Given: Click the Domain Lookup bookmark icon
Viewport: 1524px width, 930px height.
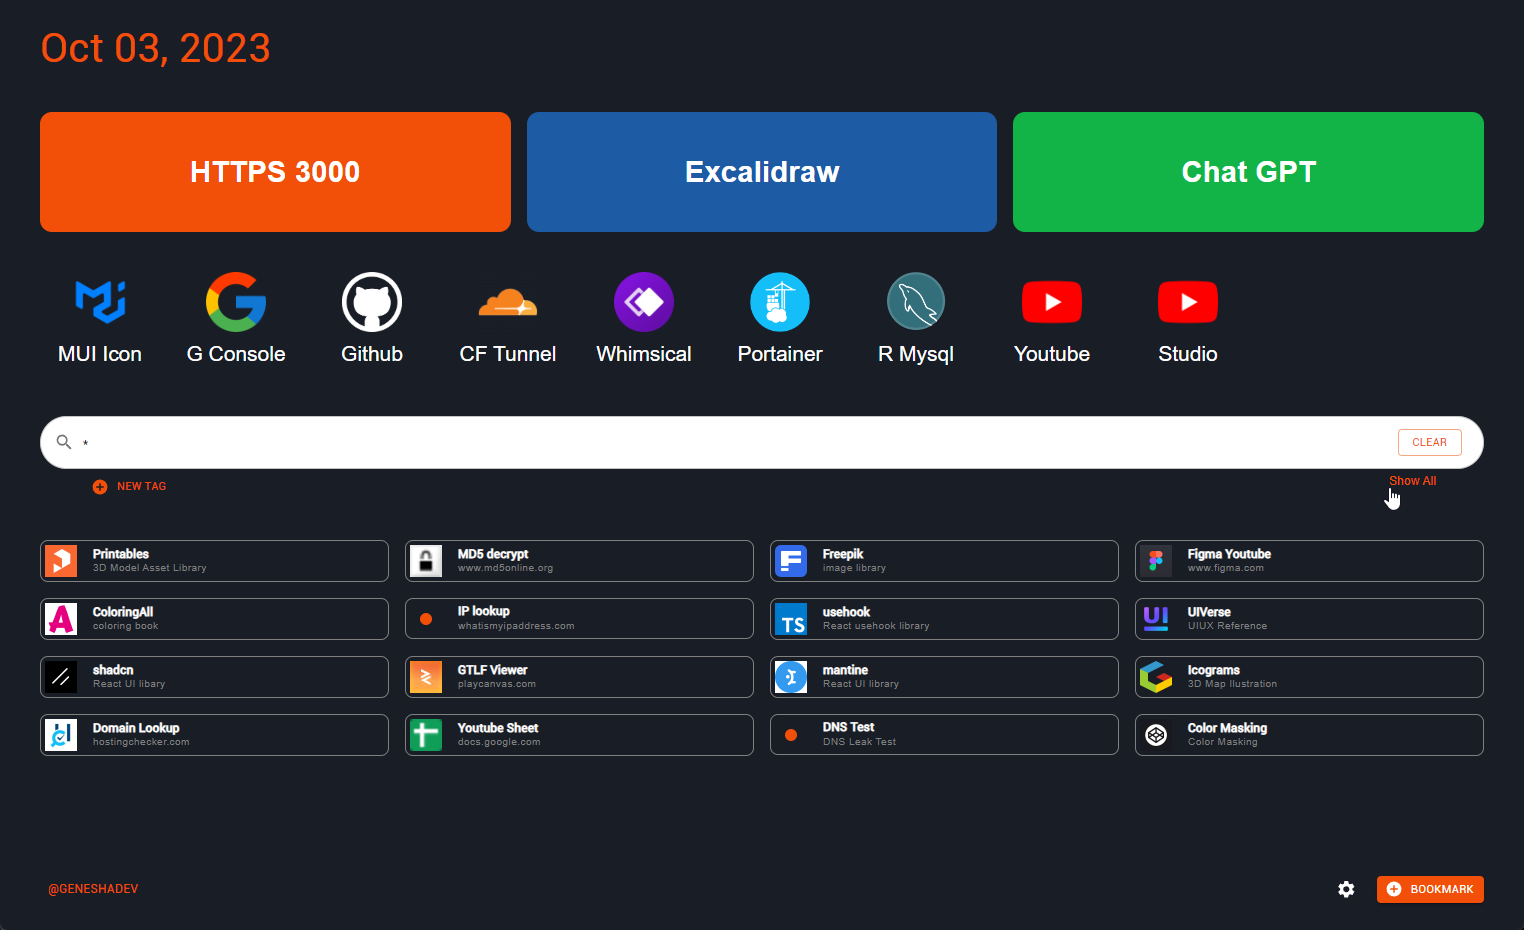Looking at the screenshot, I should [61, 735].
